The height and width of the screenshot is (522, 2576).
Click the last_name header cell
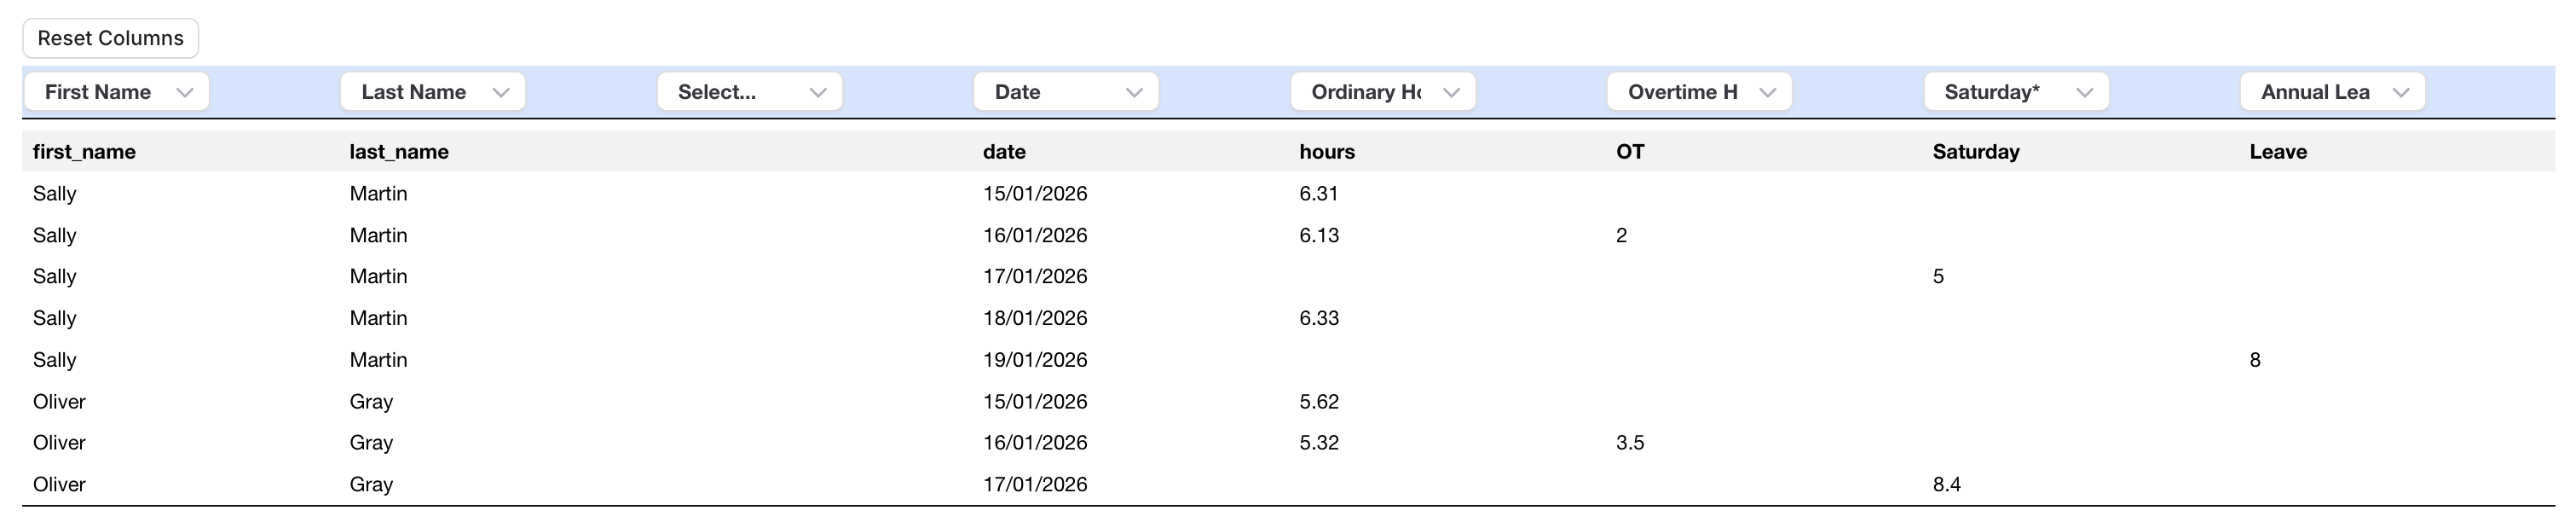tap(399, 152)
